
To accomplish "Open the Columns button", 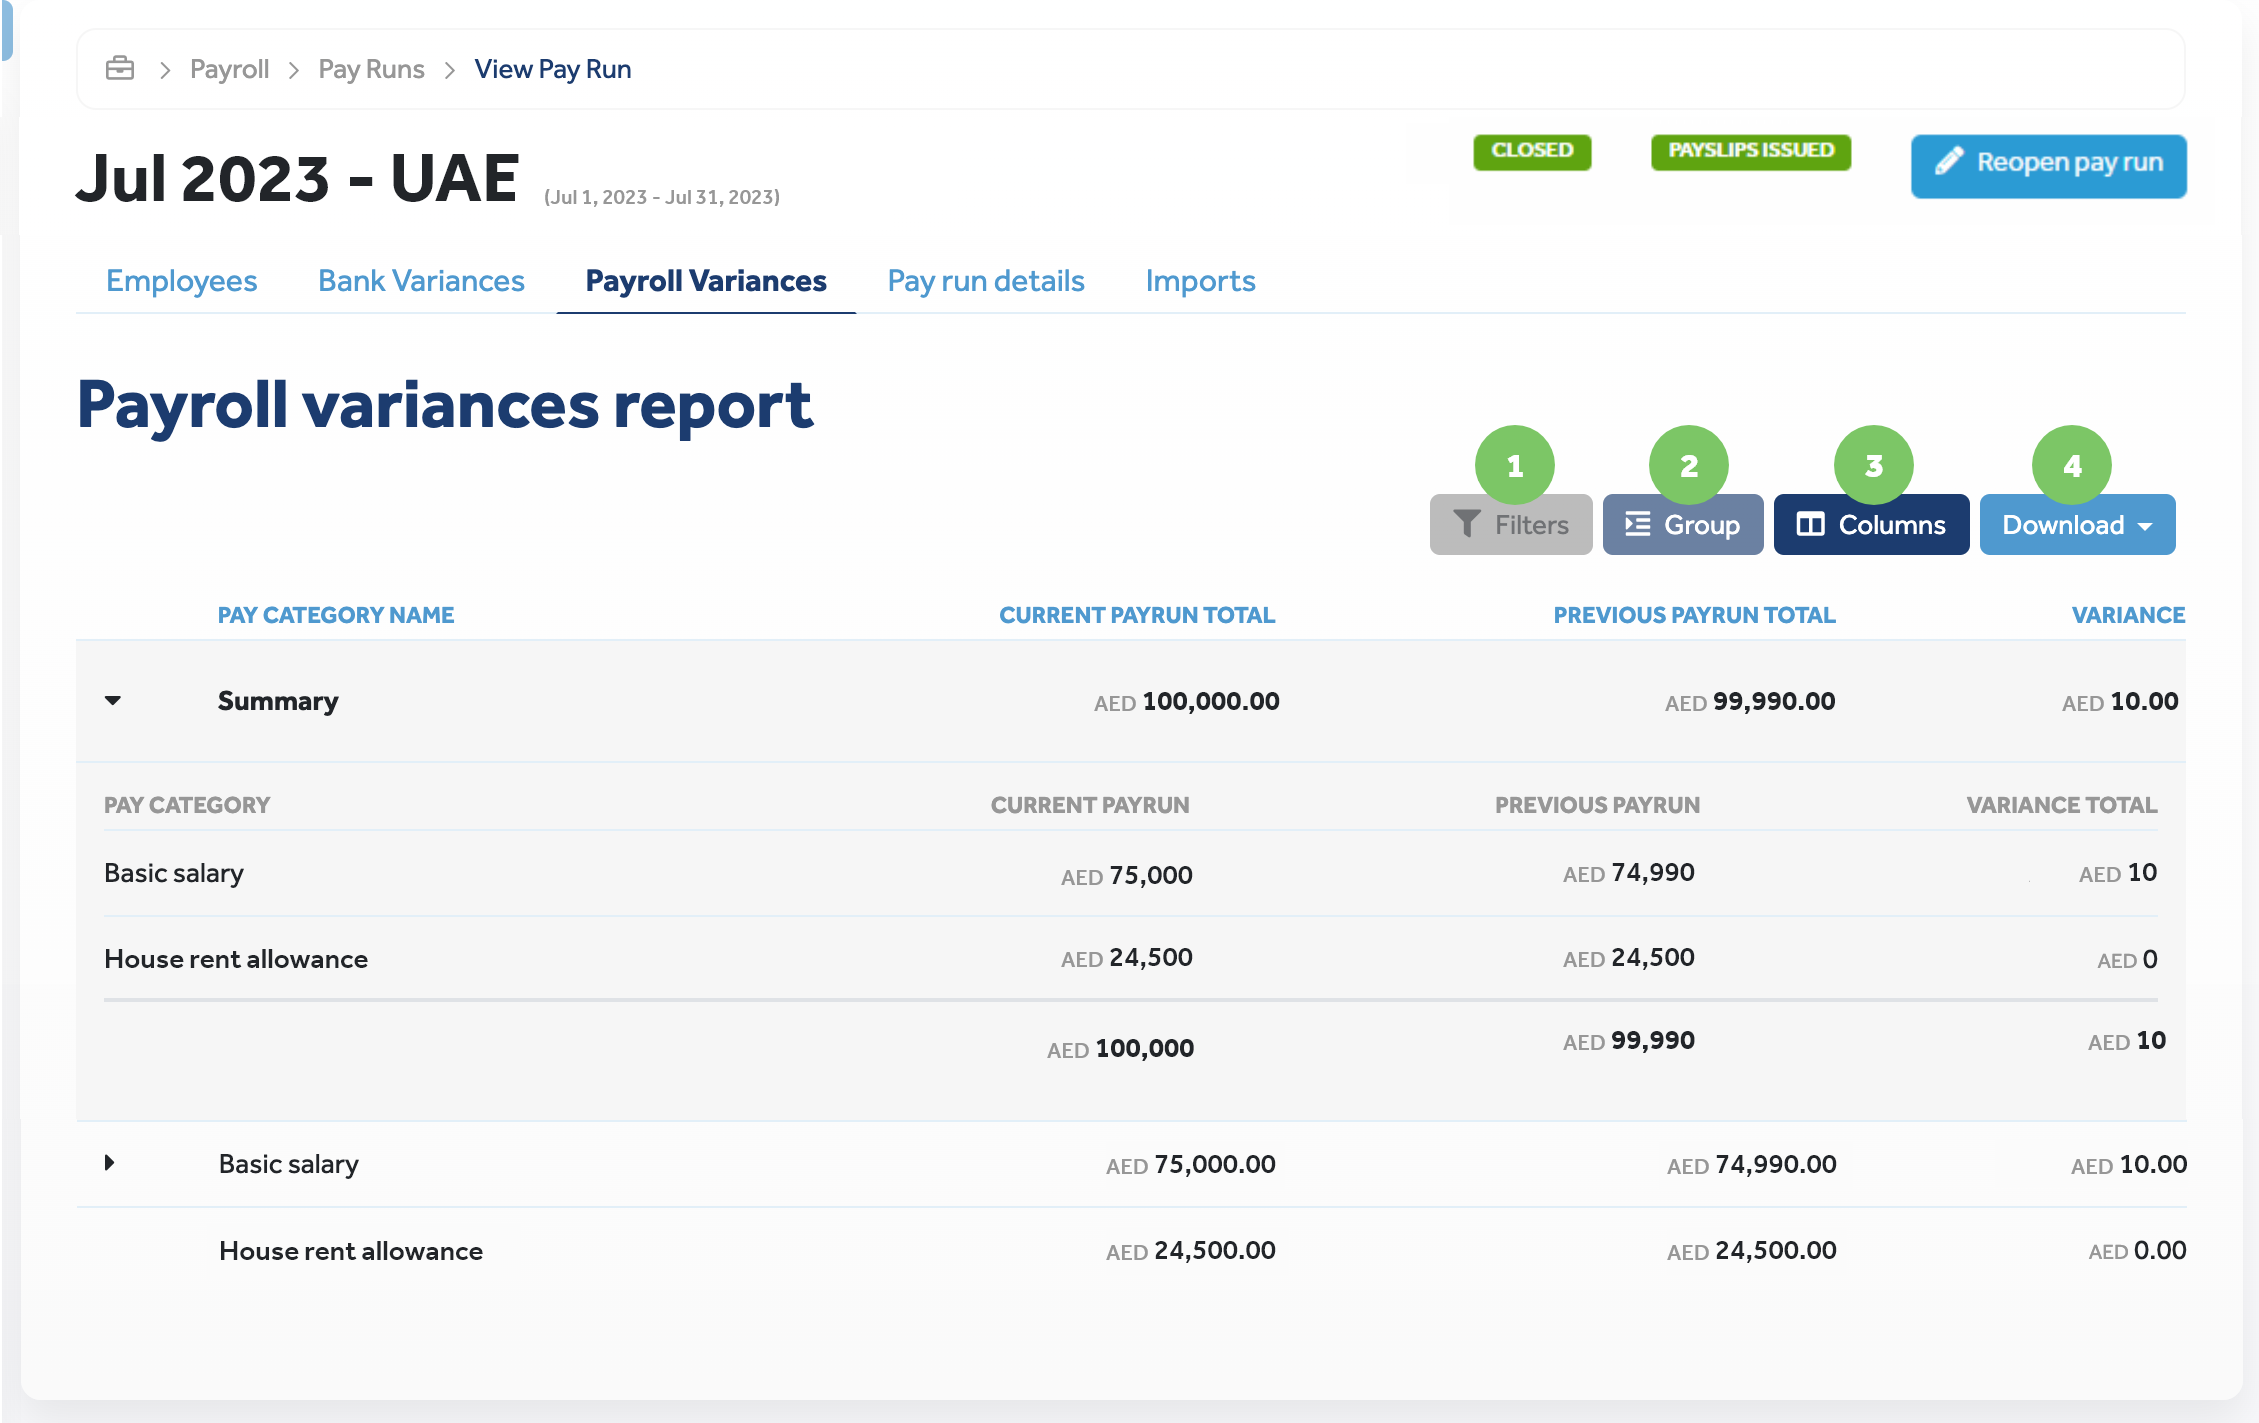I will click(1871, 524).
